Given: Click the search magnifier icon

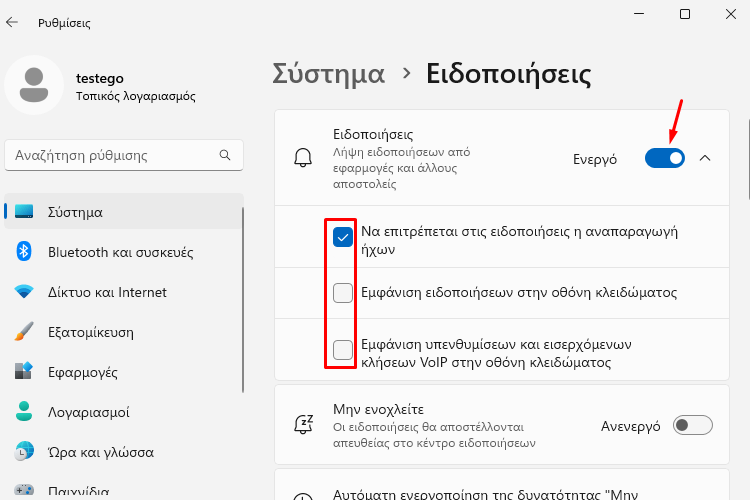Looking at the screenshot, I should pos(225,155).
